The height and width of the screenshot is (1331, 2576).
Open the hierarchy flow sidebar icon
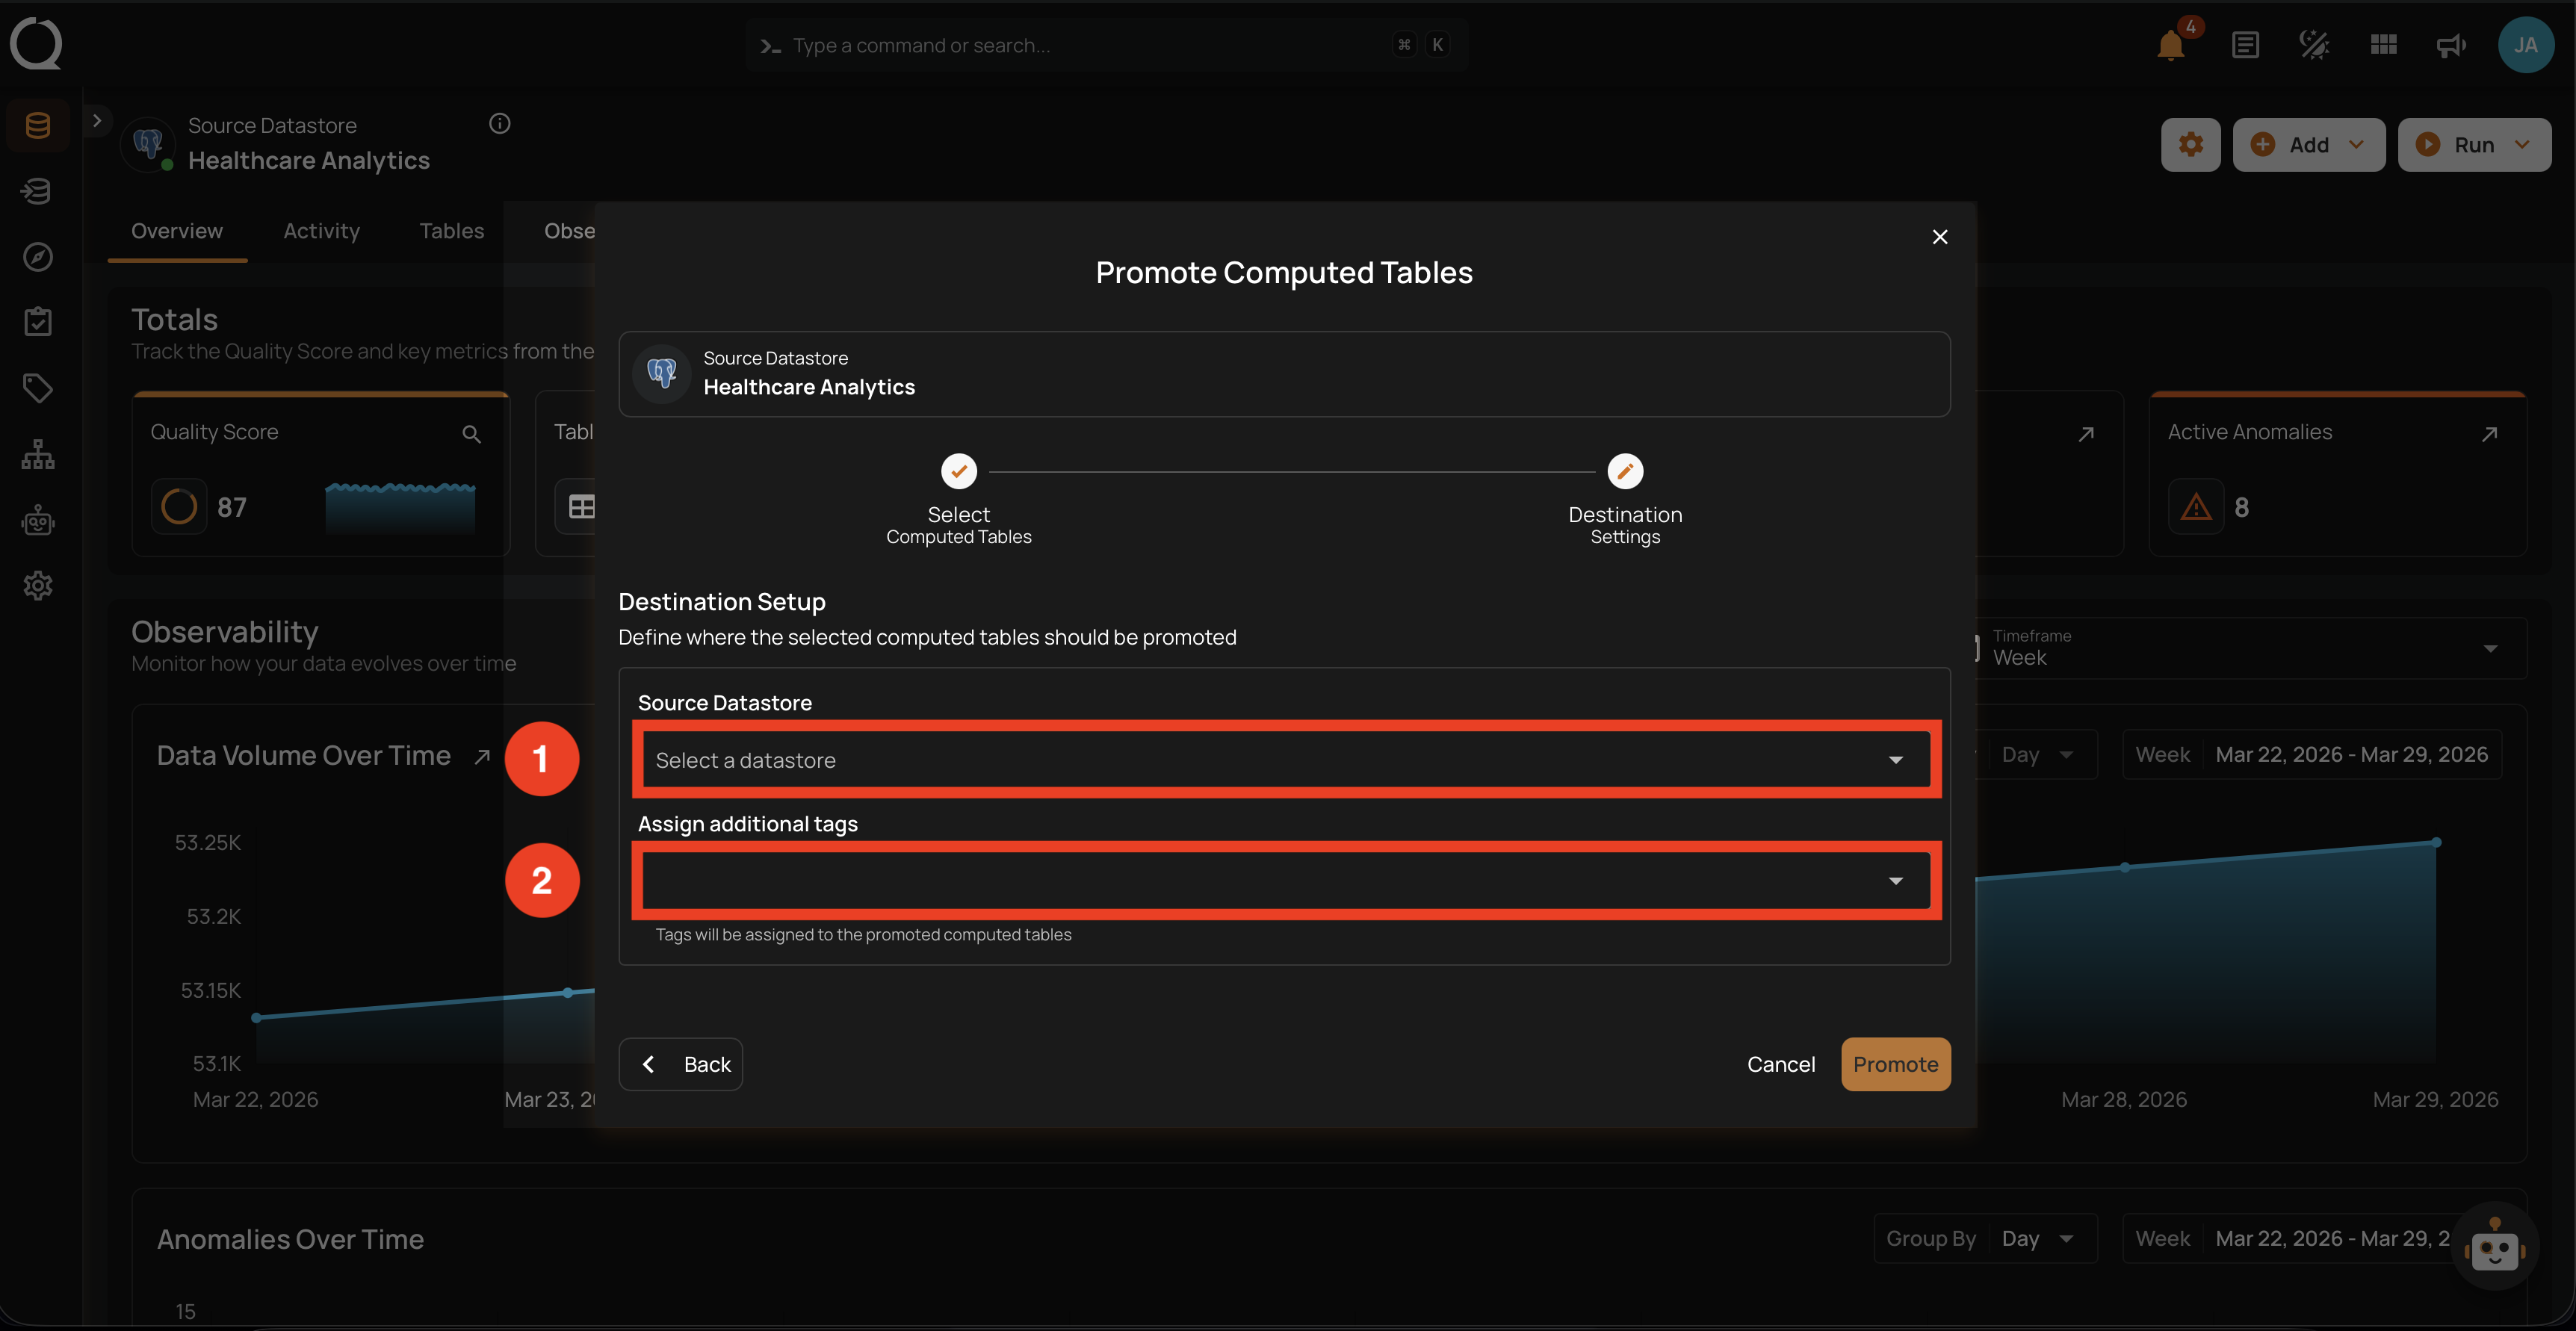(x=38, y=454)
